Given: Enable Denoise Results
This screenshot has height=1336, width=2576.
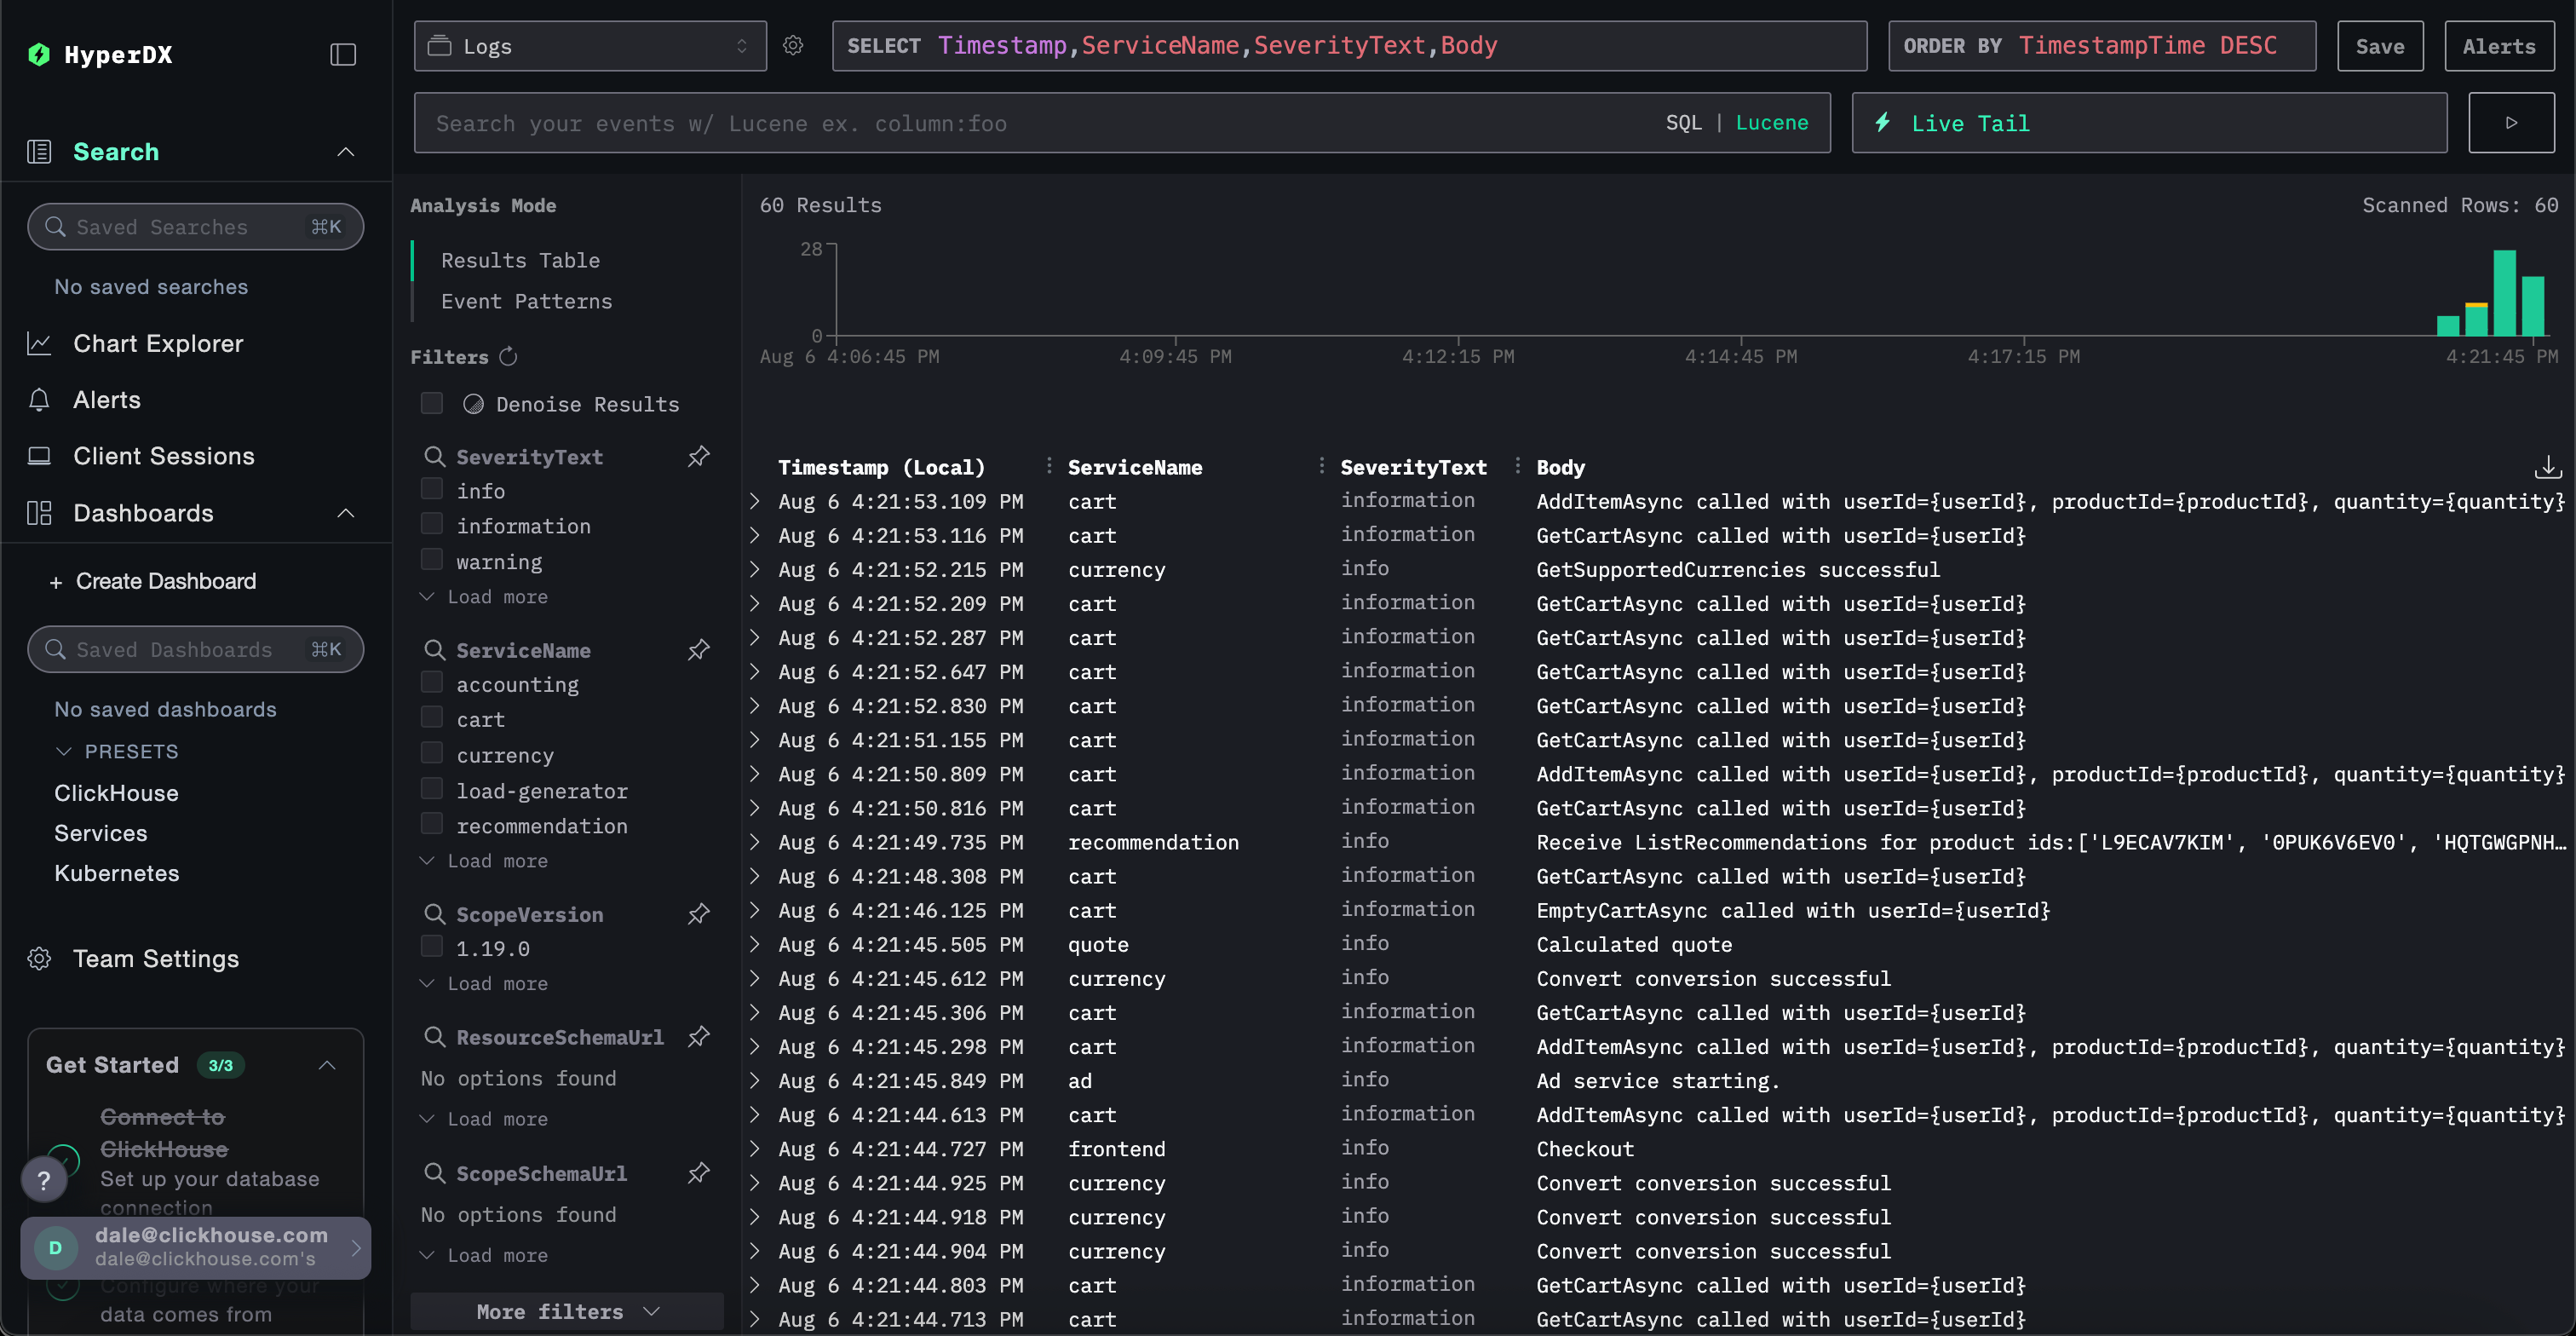Looking at the screenshot, I should [431, 403].
